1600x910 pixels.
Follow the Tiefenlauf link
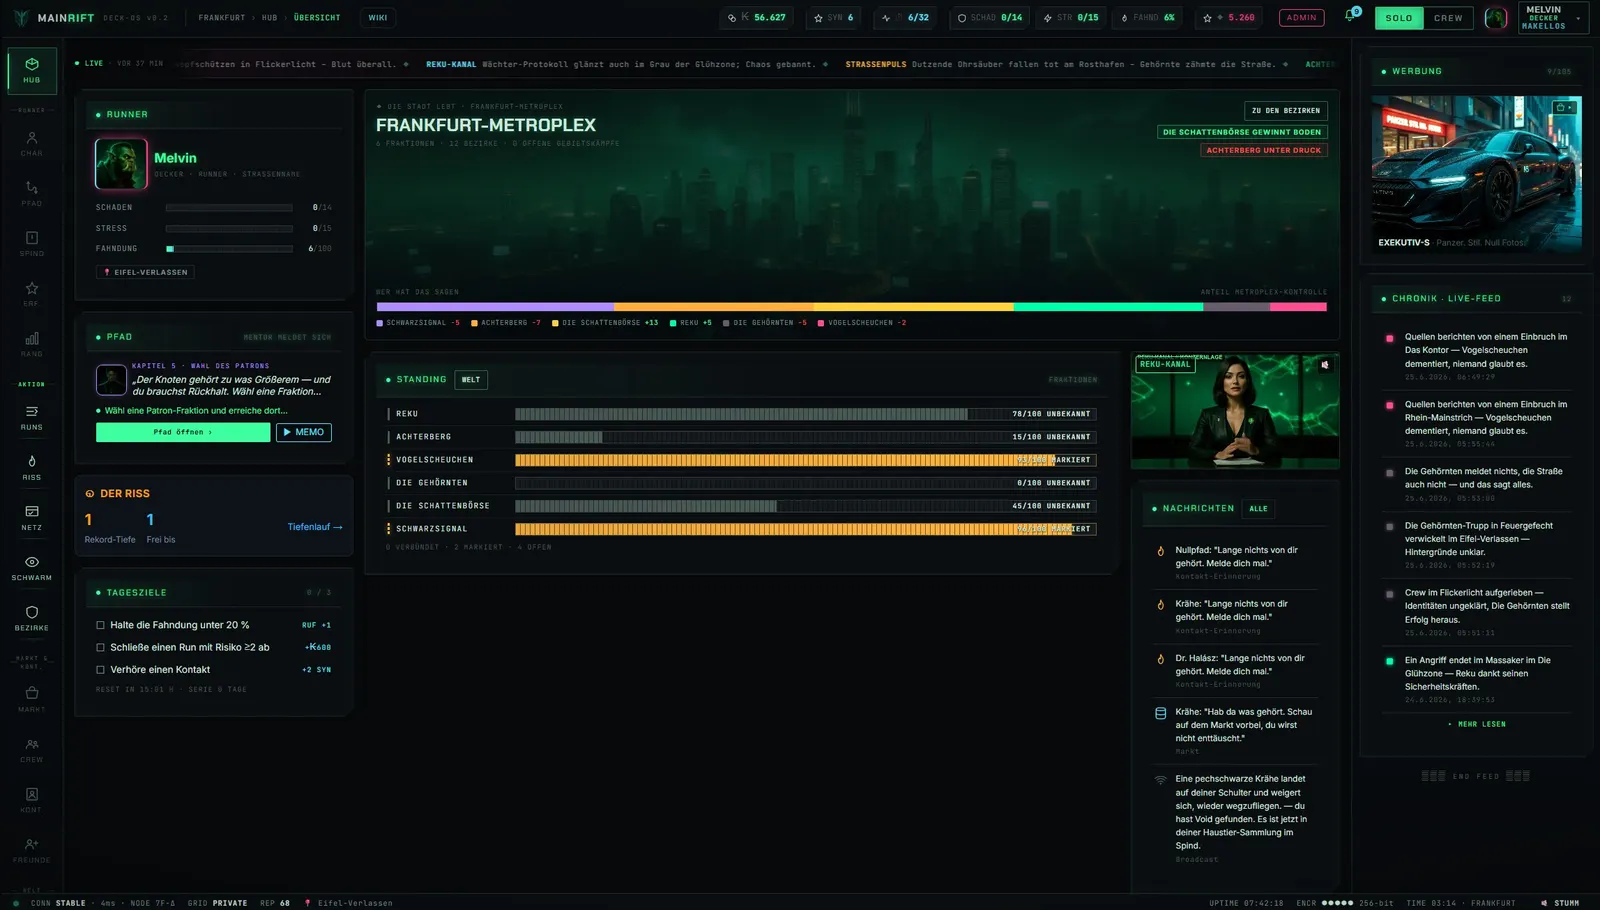[x=315, y=527]
